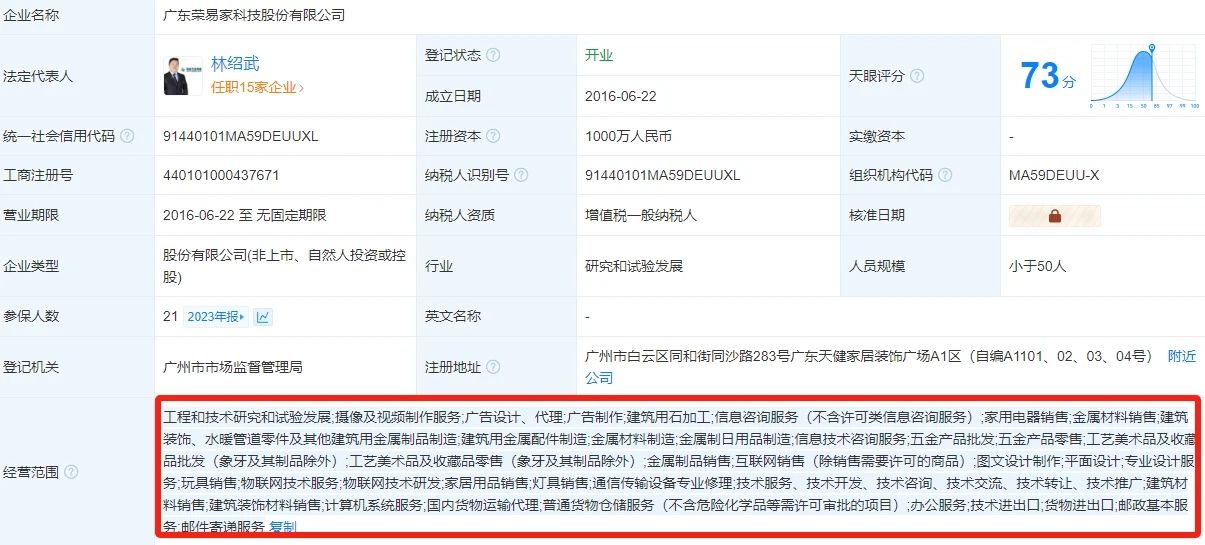Click the 开业 registration status text
The image size is (1205, 545).
pyautogui.click(x=599, y=56)
